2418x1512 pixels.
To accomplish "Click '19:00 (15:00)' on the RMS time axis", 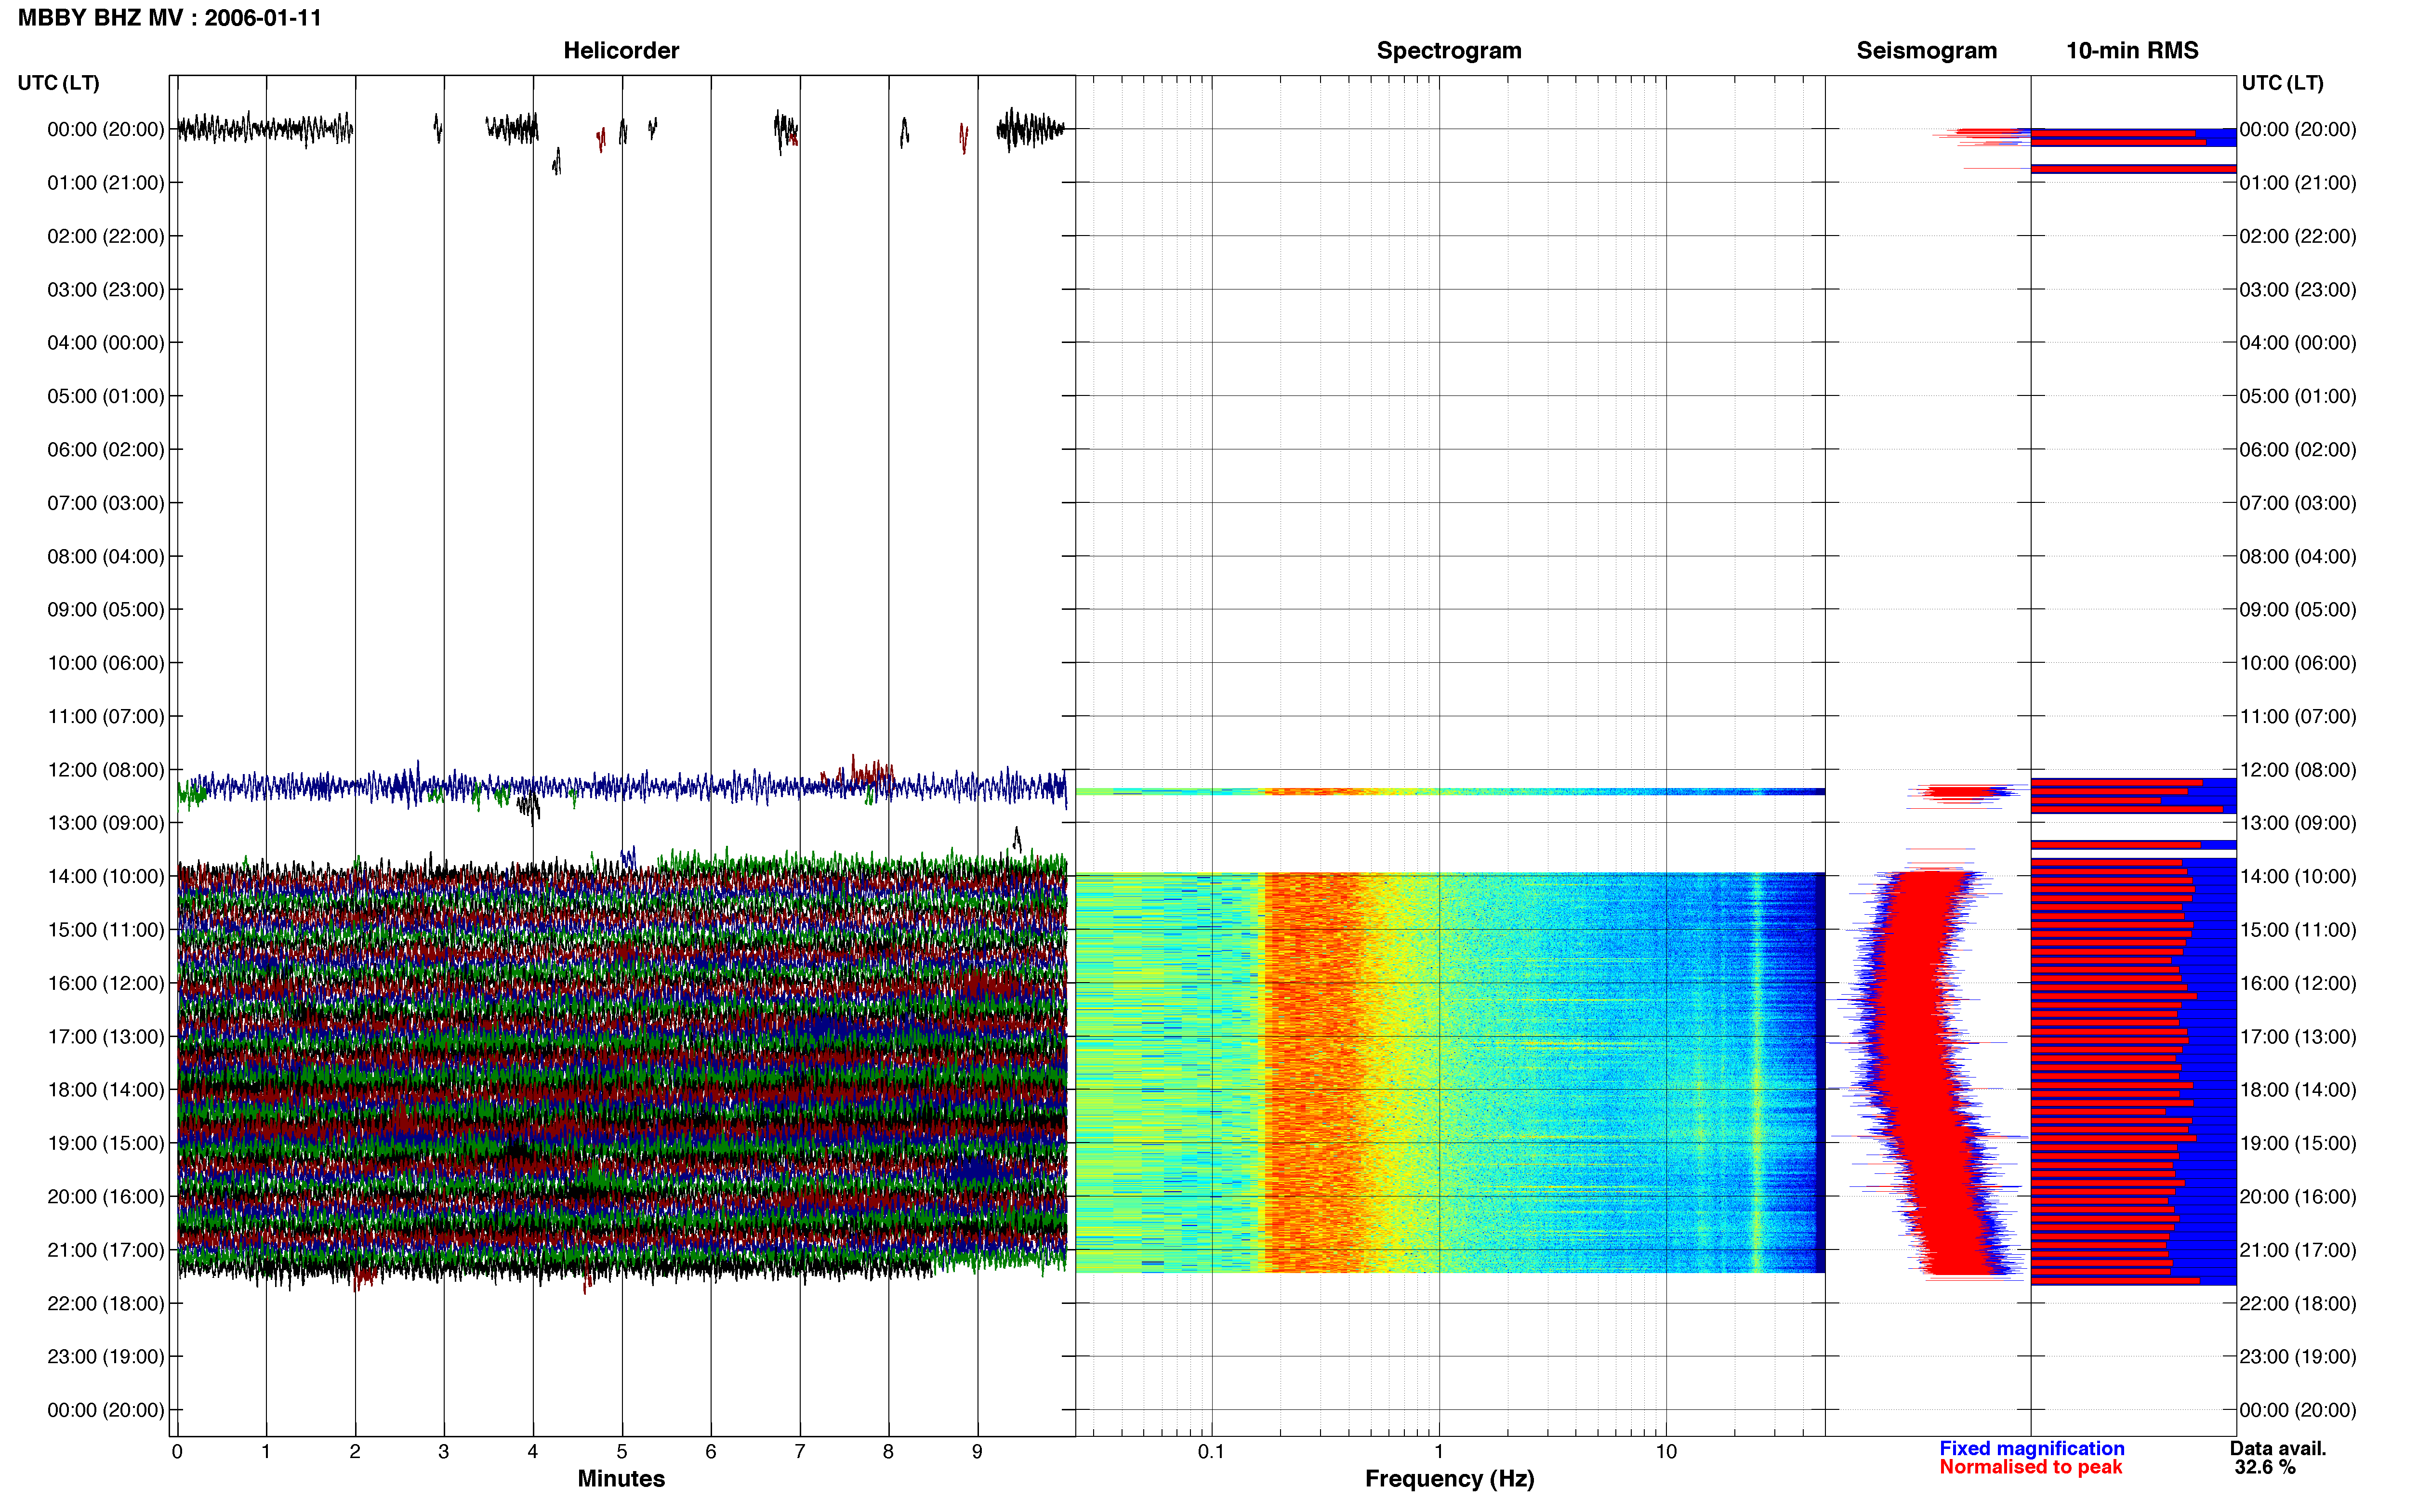I will 2298,1143.
